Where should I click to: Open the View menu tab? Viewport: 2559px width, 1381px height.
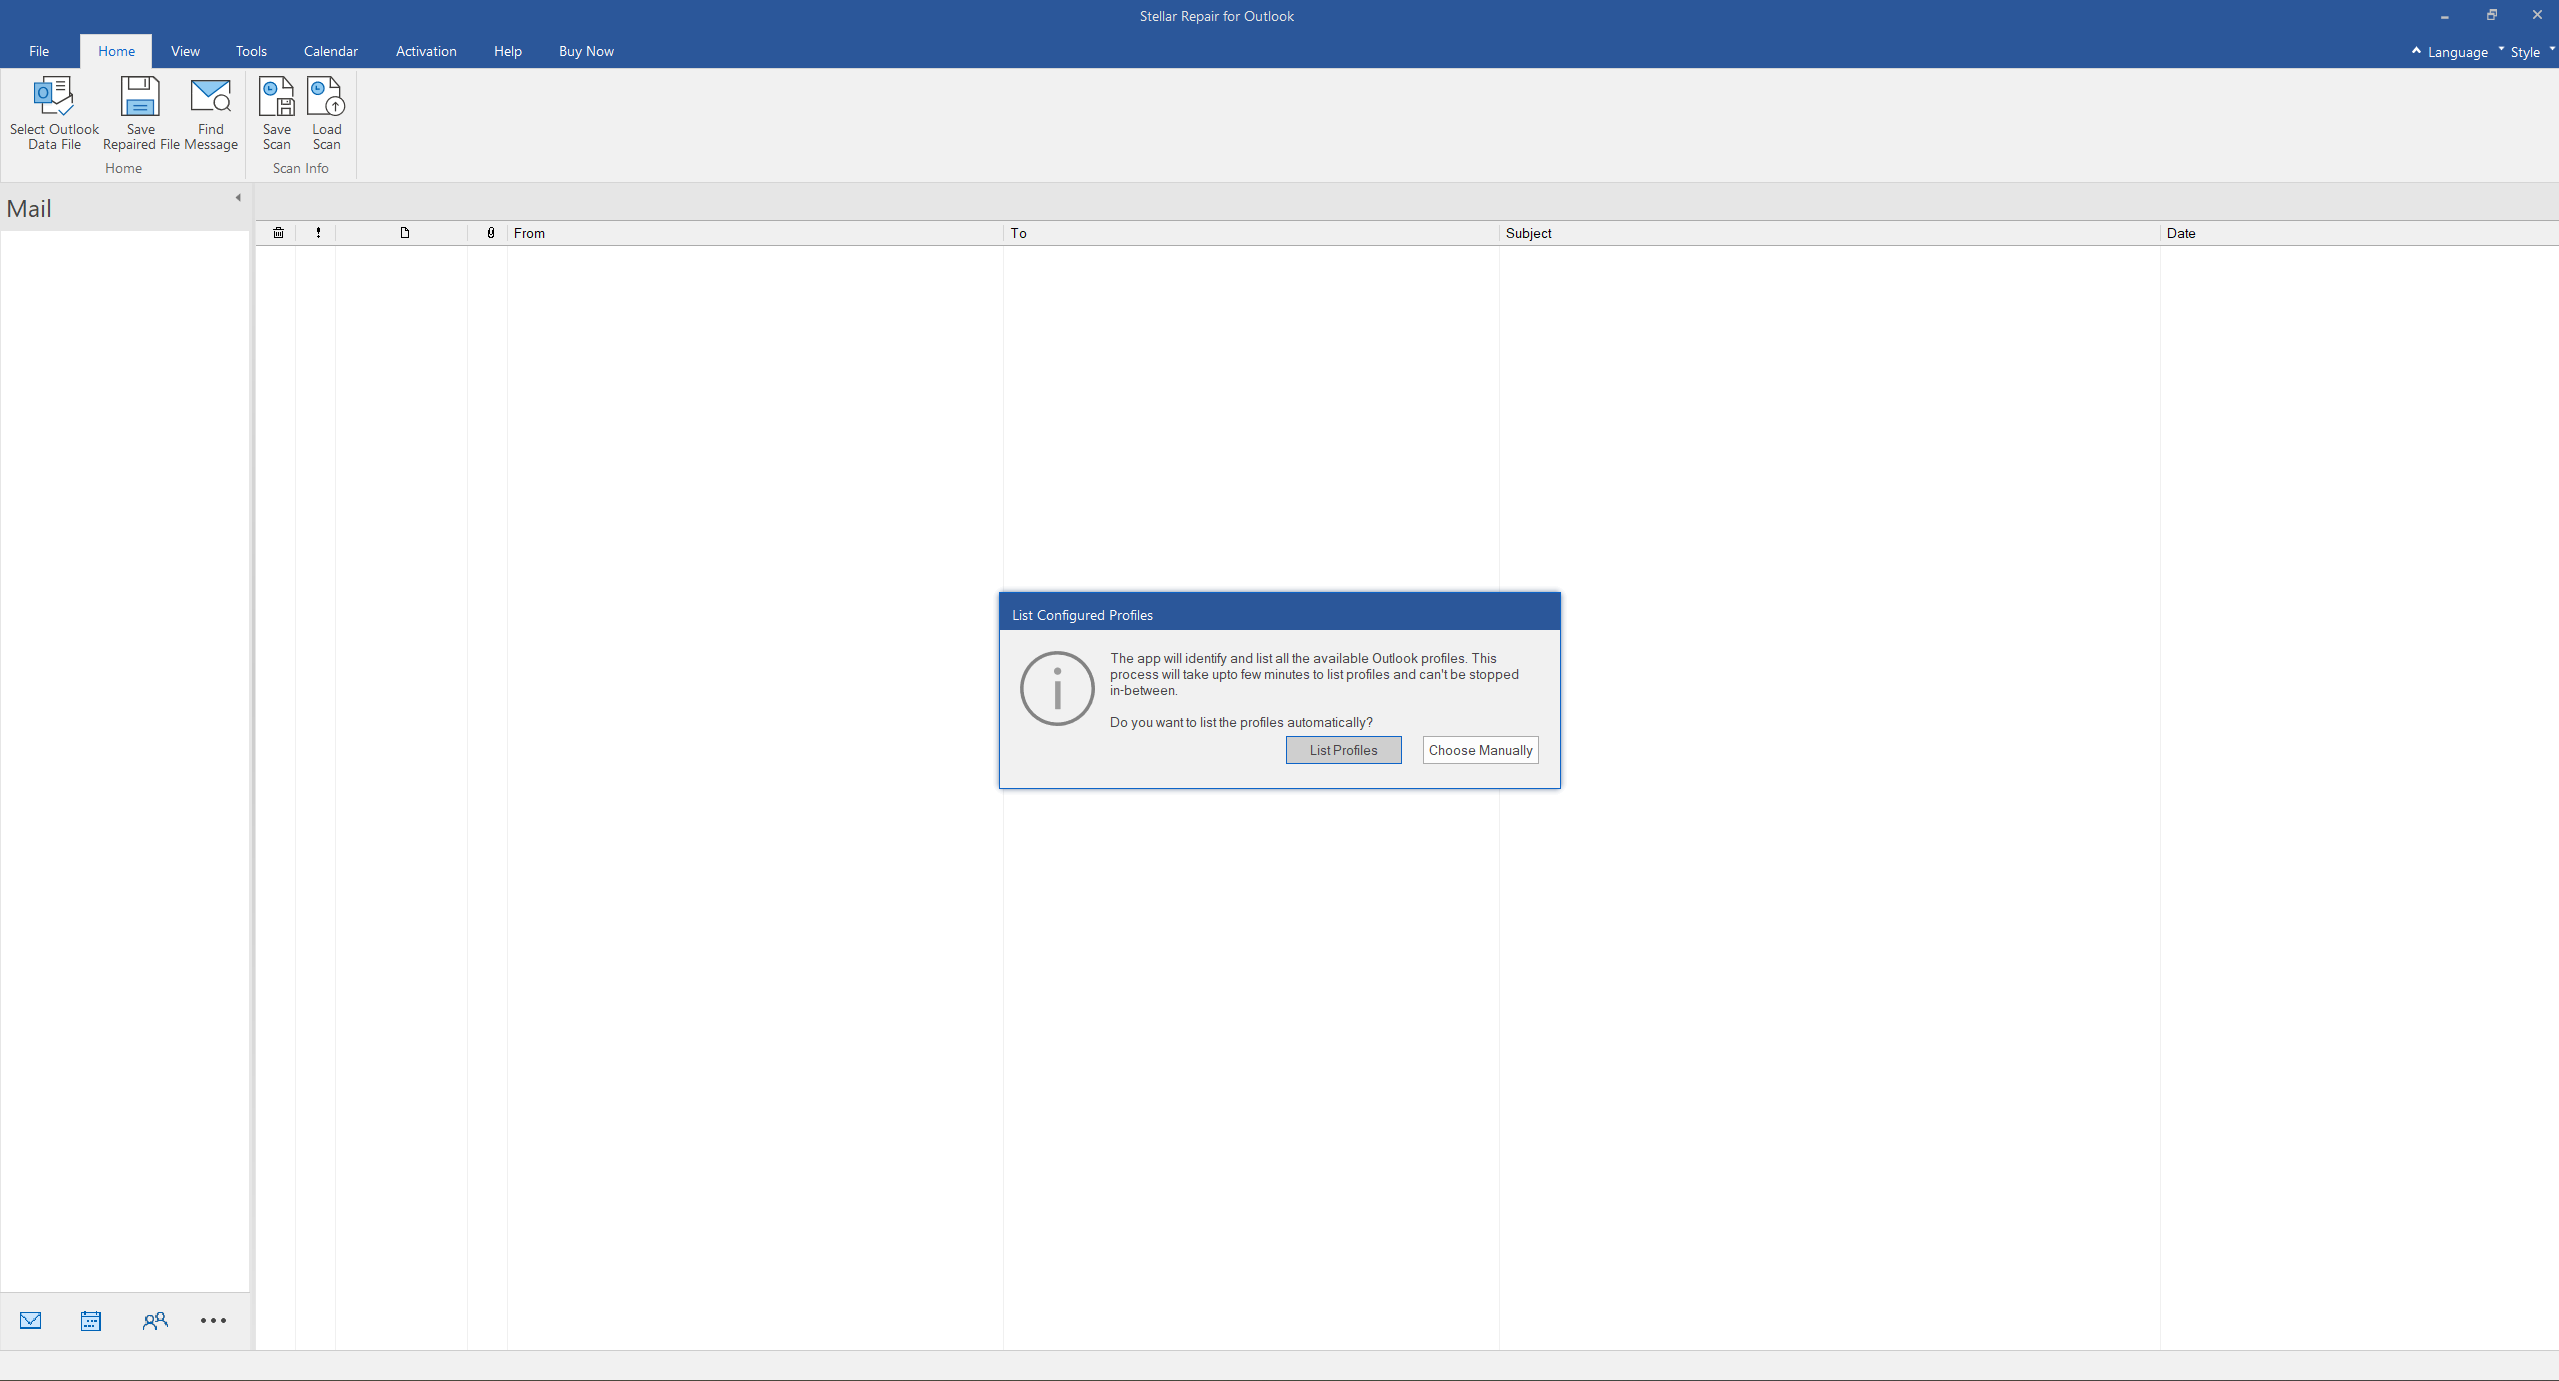[x=184, y=51]
